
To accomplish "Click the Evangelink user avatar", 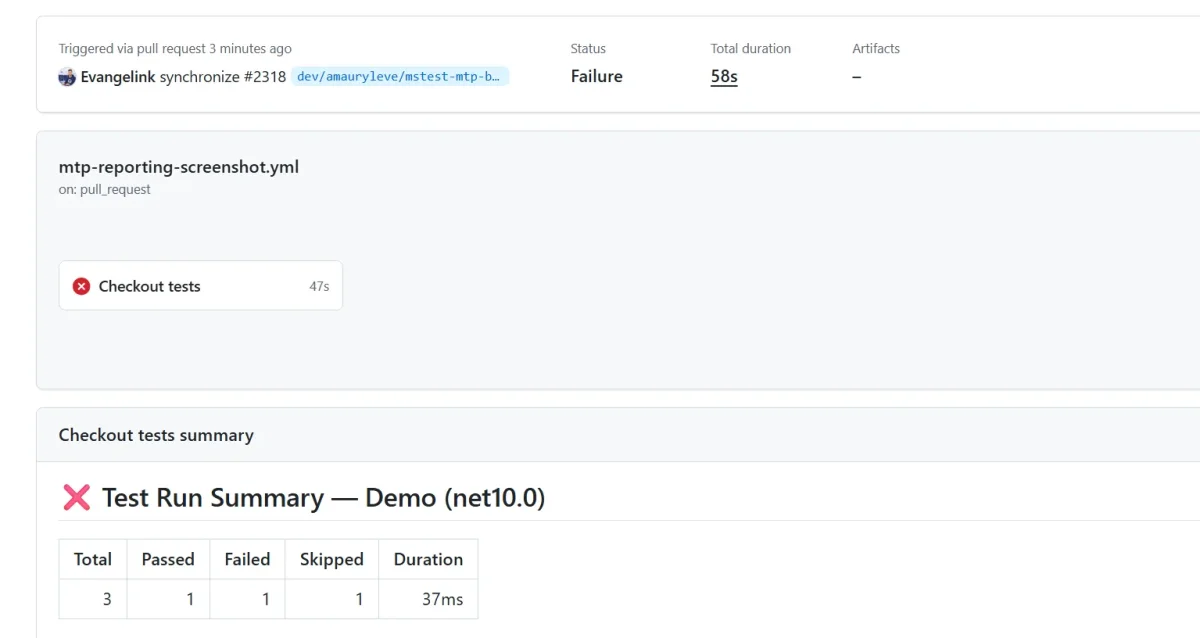I will [x=67, y=77].
